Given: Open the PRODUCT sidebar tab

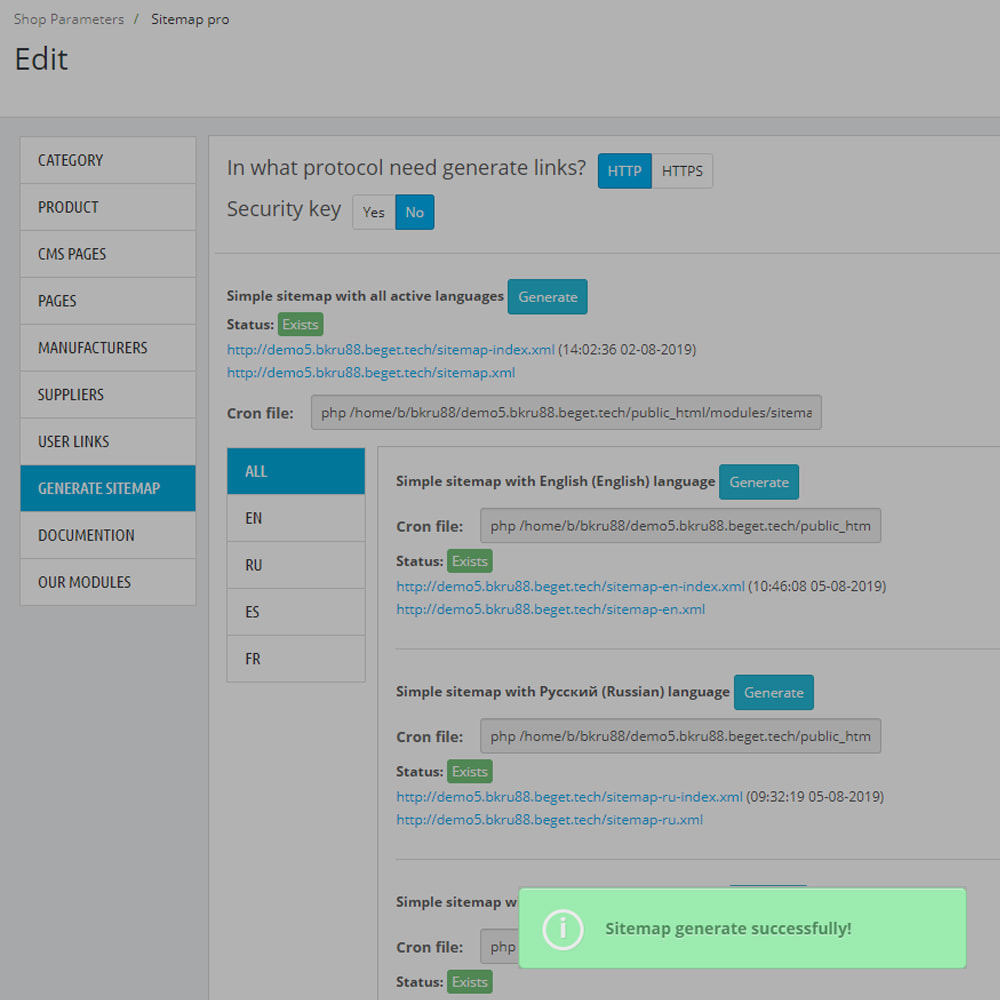Looking at the screenshot, I should click(108, 207).
